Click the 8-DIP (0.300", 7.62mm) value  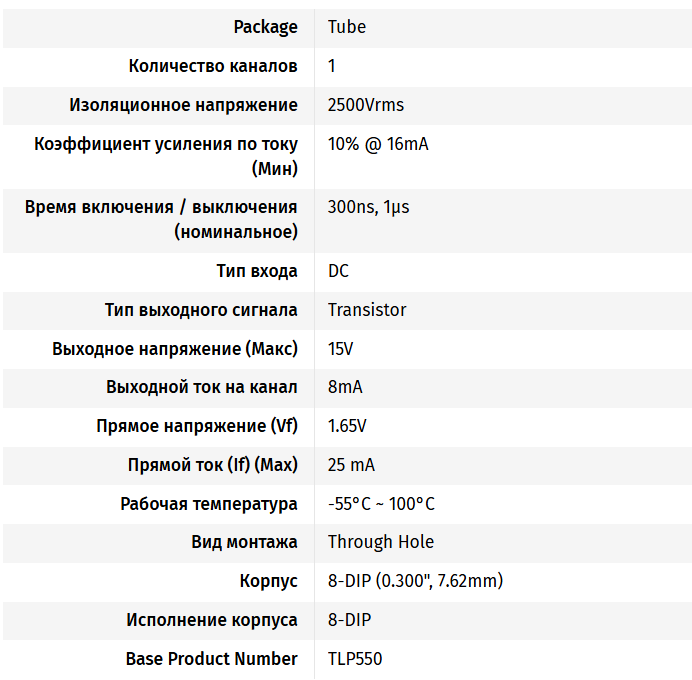click(x=415, y=581)
